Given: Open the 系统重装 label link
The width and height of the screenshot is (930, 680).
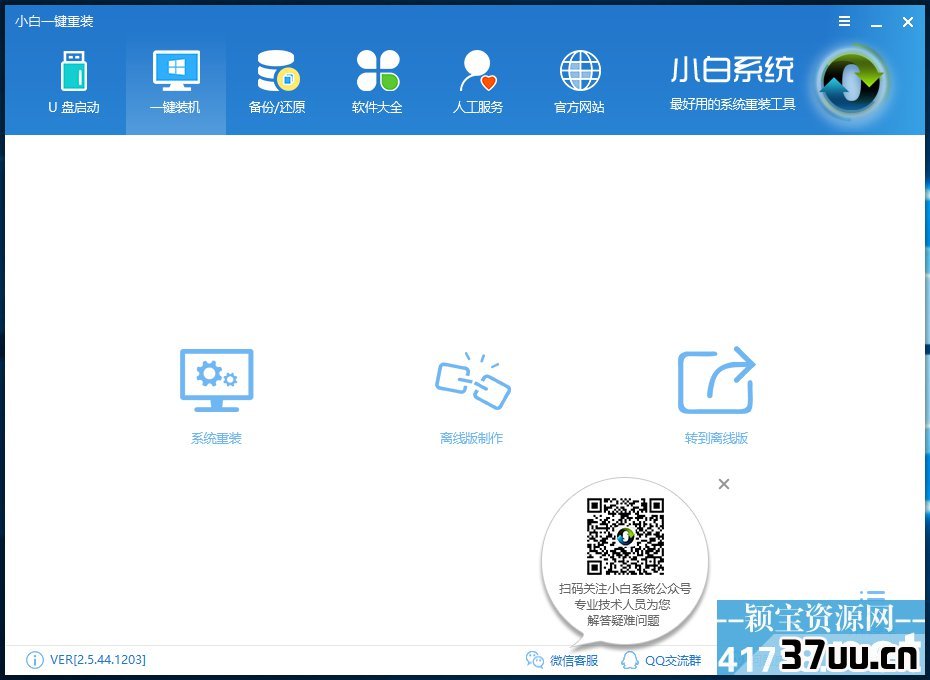Looking at the screenshot, I should [x=216, y=438].
